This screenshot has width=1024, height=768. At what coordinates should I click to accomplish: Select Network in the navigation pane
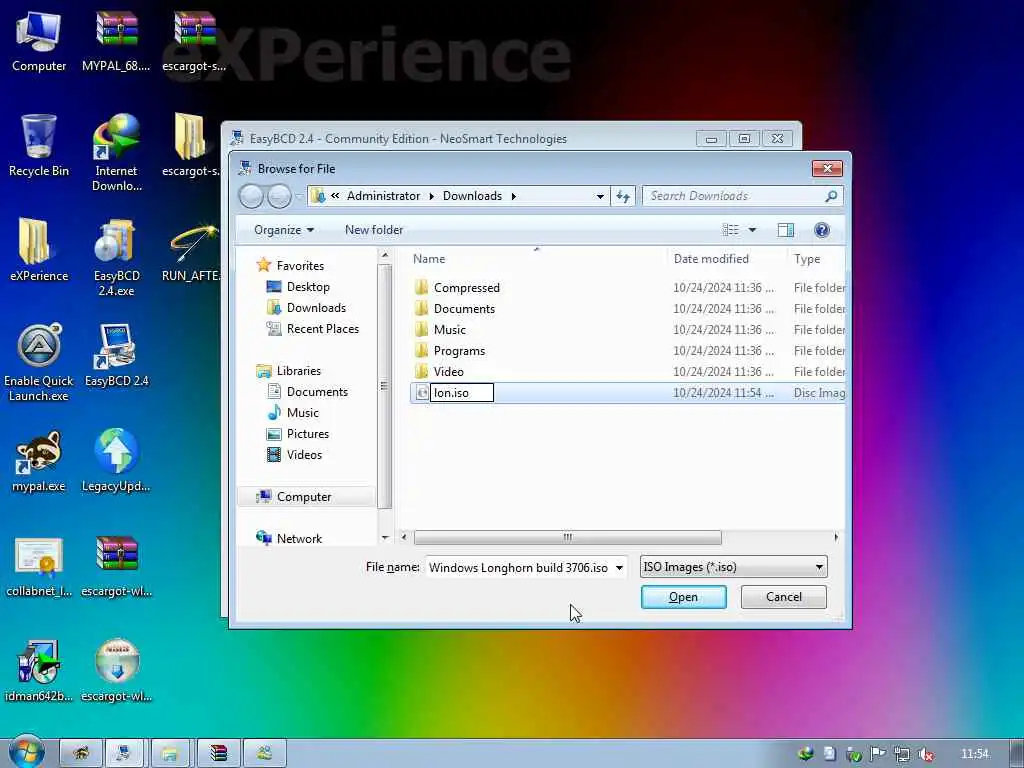click(299, 539)
